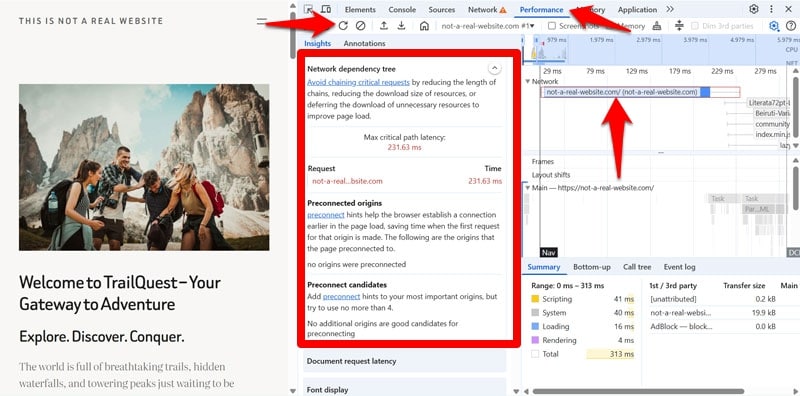This screenshot has height=396, width=800.
Task: Click the Nav timeline marker
Action: pos(549,252)
